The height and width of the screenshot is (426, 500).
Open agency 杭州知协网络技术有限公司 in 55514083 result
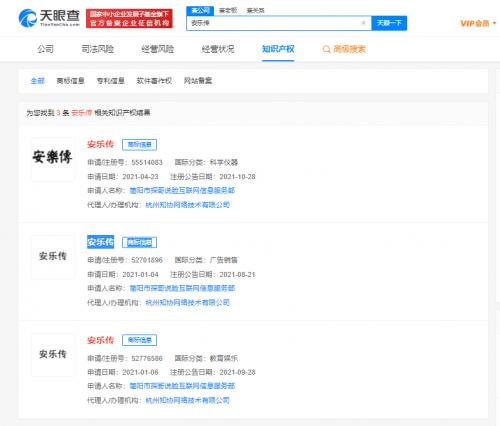188,205
